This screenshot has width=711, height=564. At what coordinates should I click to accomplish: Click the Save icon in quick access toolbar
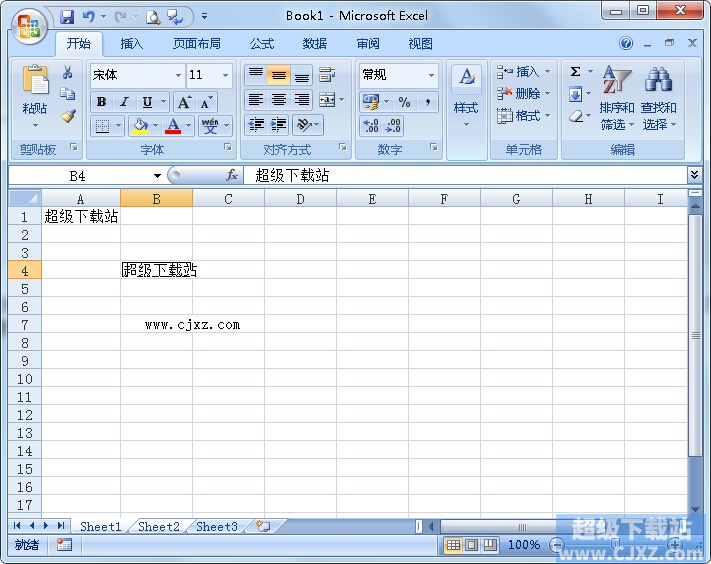[x=67, y=16]
